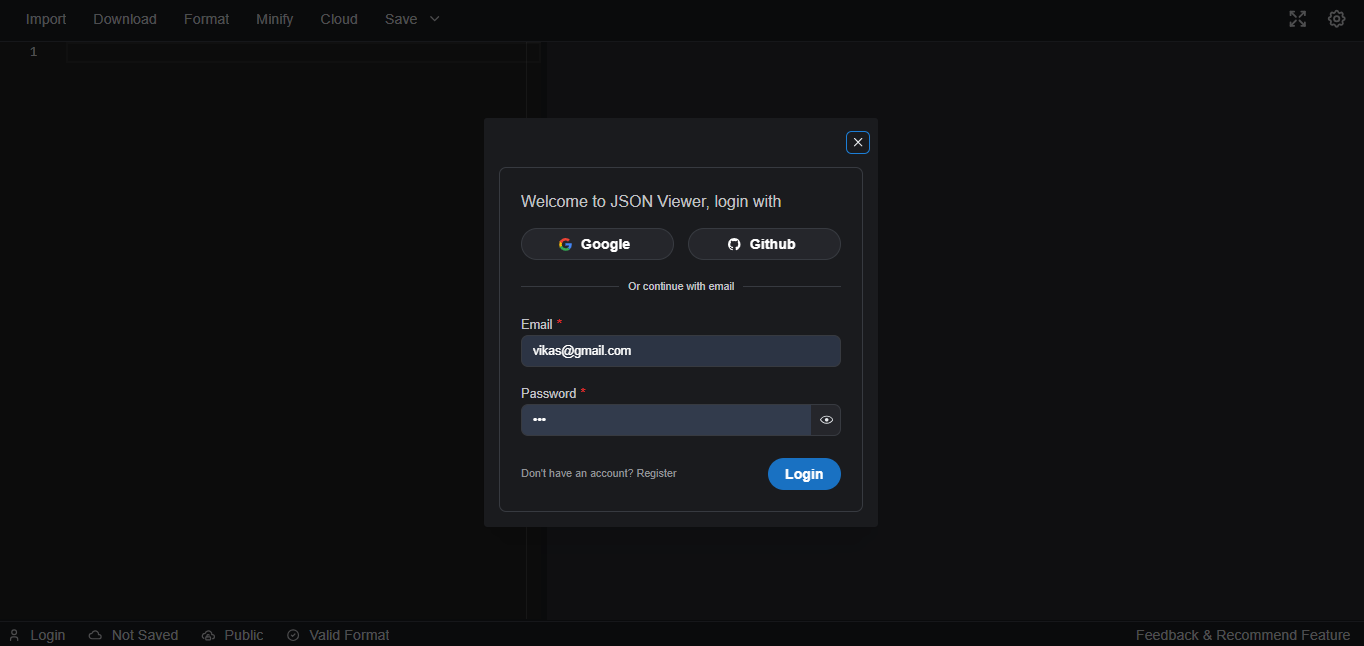Viewport: 1364px width, 646px height.
Task: Click the 'Login' text in status bar
Action: (x=48, y=635)
